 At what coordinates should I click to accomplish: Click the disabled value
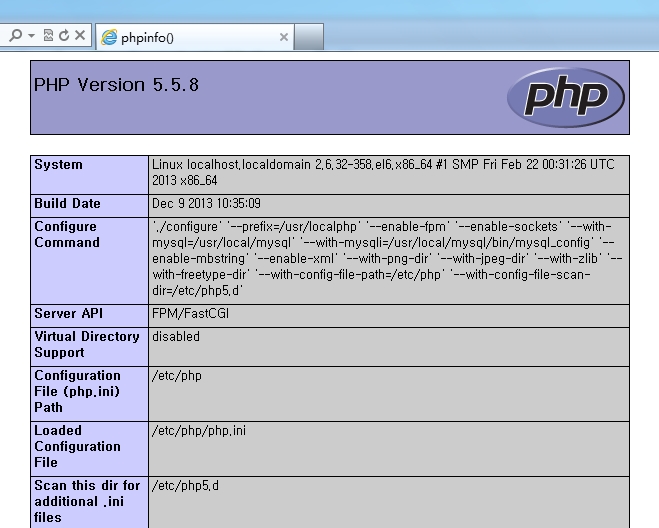[x=176, y=337]
